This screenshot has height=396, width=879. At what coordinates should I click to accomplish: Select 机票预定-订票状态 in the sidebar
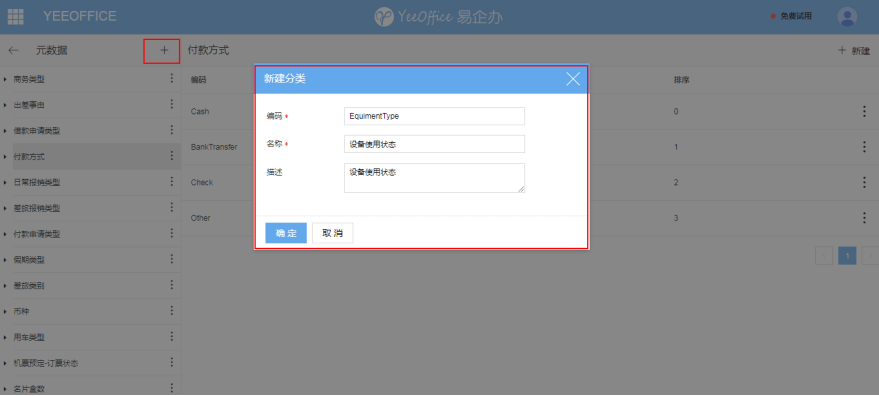click(46, 363)
